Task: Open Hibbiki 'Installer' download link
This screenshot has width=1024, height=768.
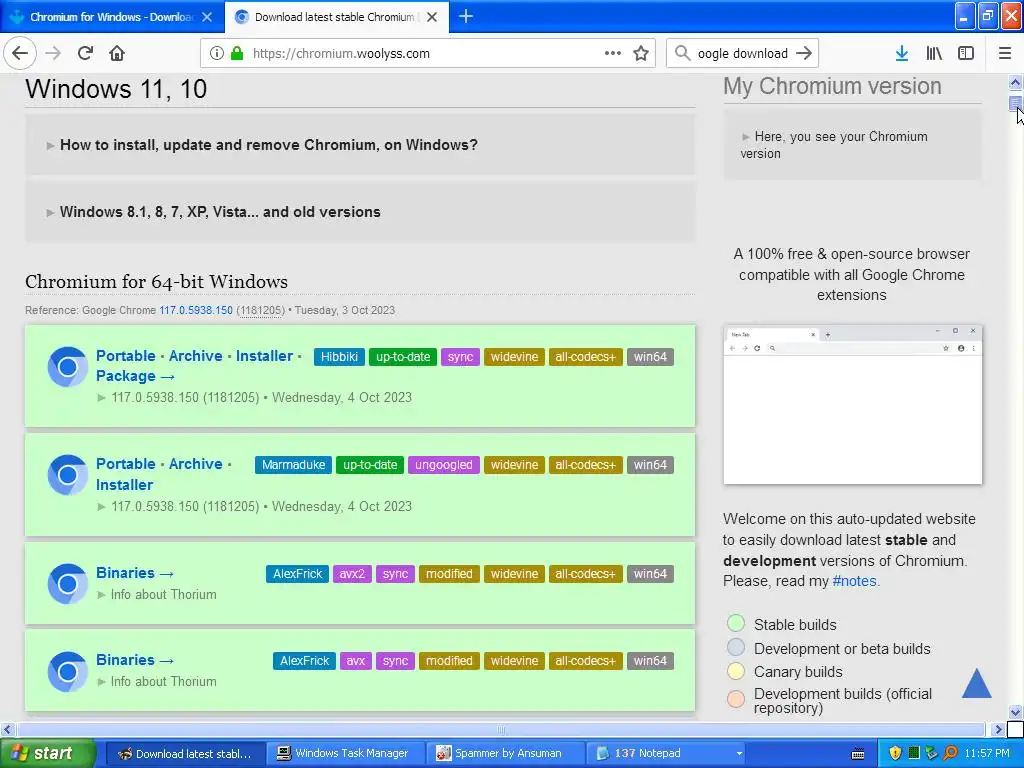Action: tap(264, 356)
